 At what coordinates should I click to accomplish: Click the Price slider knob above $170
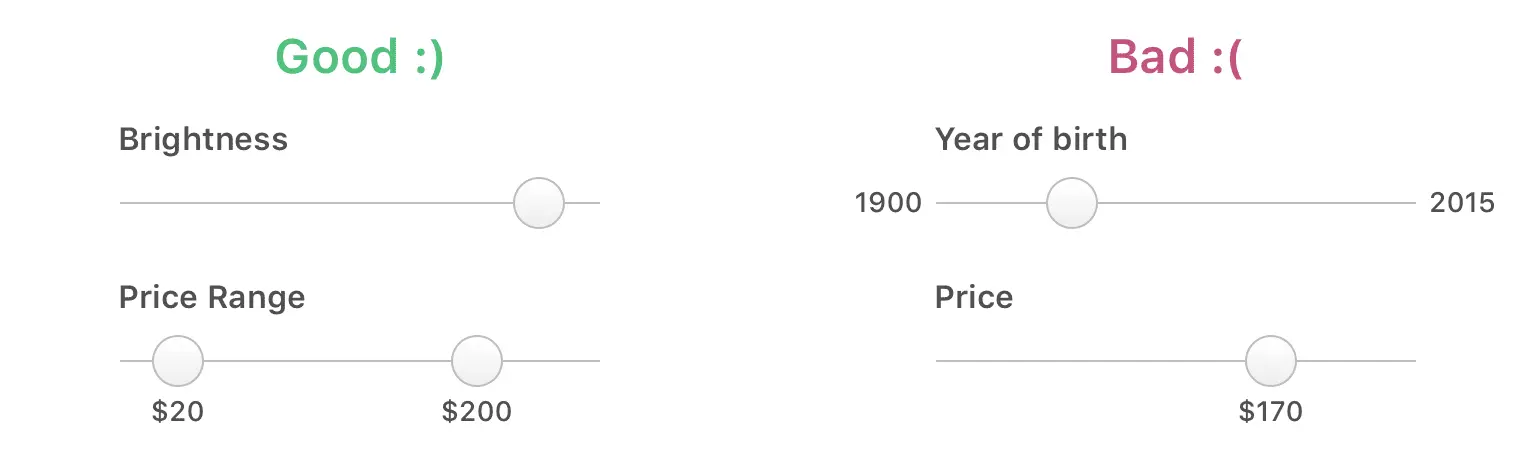[1271, 361]
